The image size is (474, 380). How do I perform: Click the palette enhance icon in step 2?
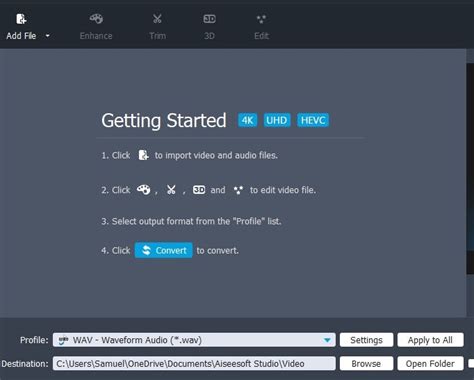point(144,190)
